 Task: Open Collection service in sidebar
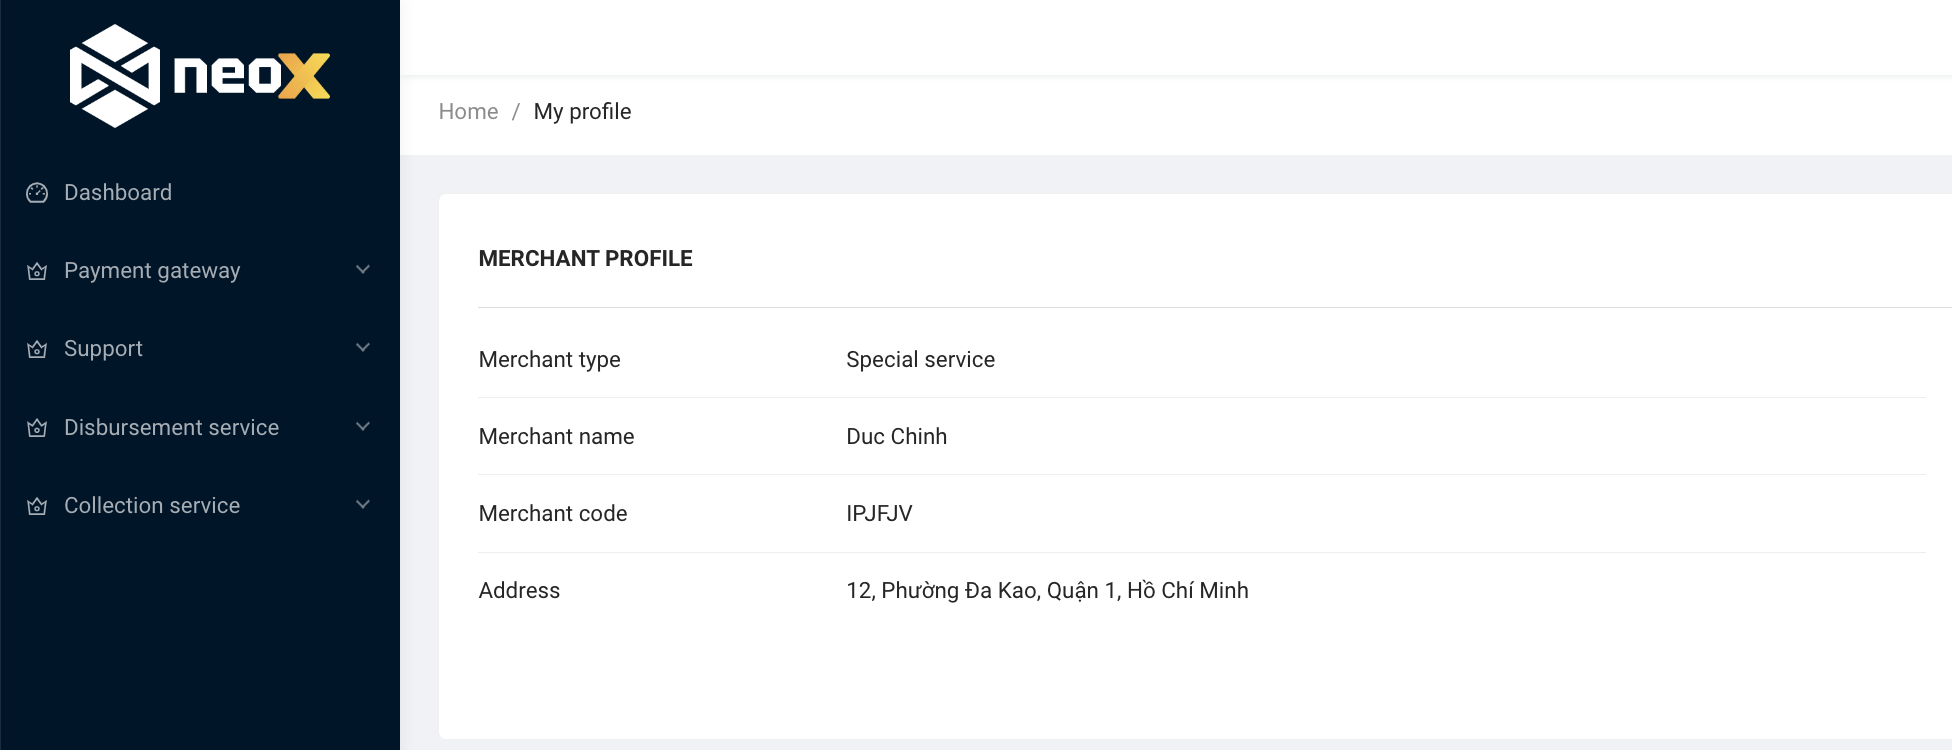coord(152,505)
